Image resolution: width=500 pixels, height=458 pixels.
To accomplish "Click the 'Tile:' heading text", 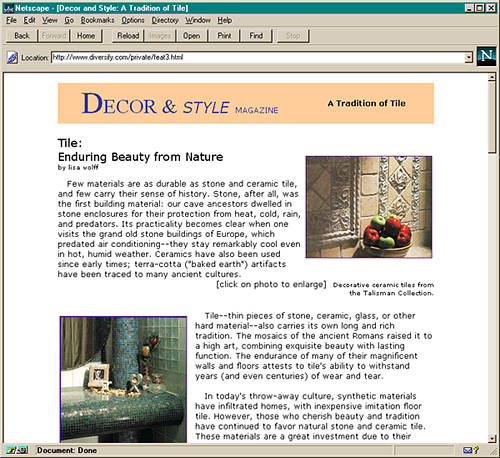I will [x=70, y=143].
